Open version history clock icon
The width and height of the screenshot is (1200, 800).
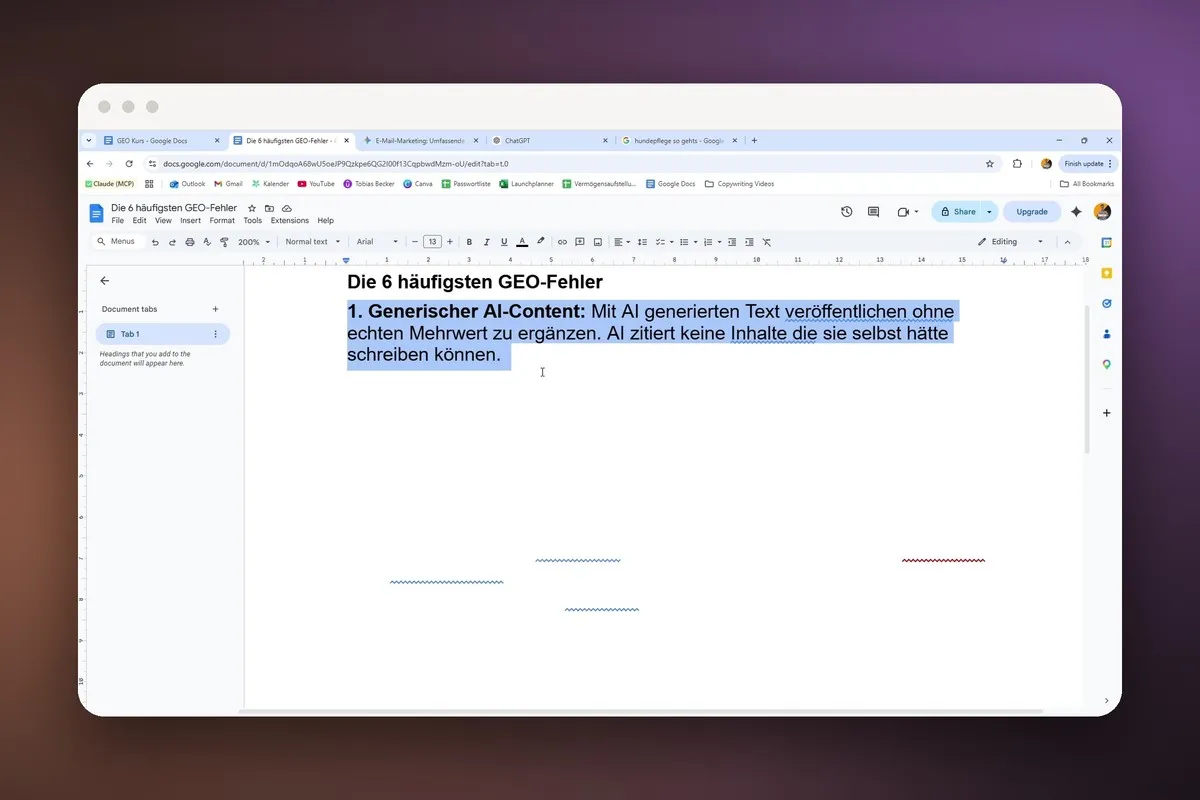847,212
